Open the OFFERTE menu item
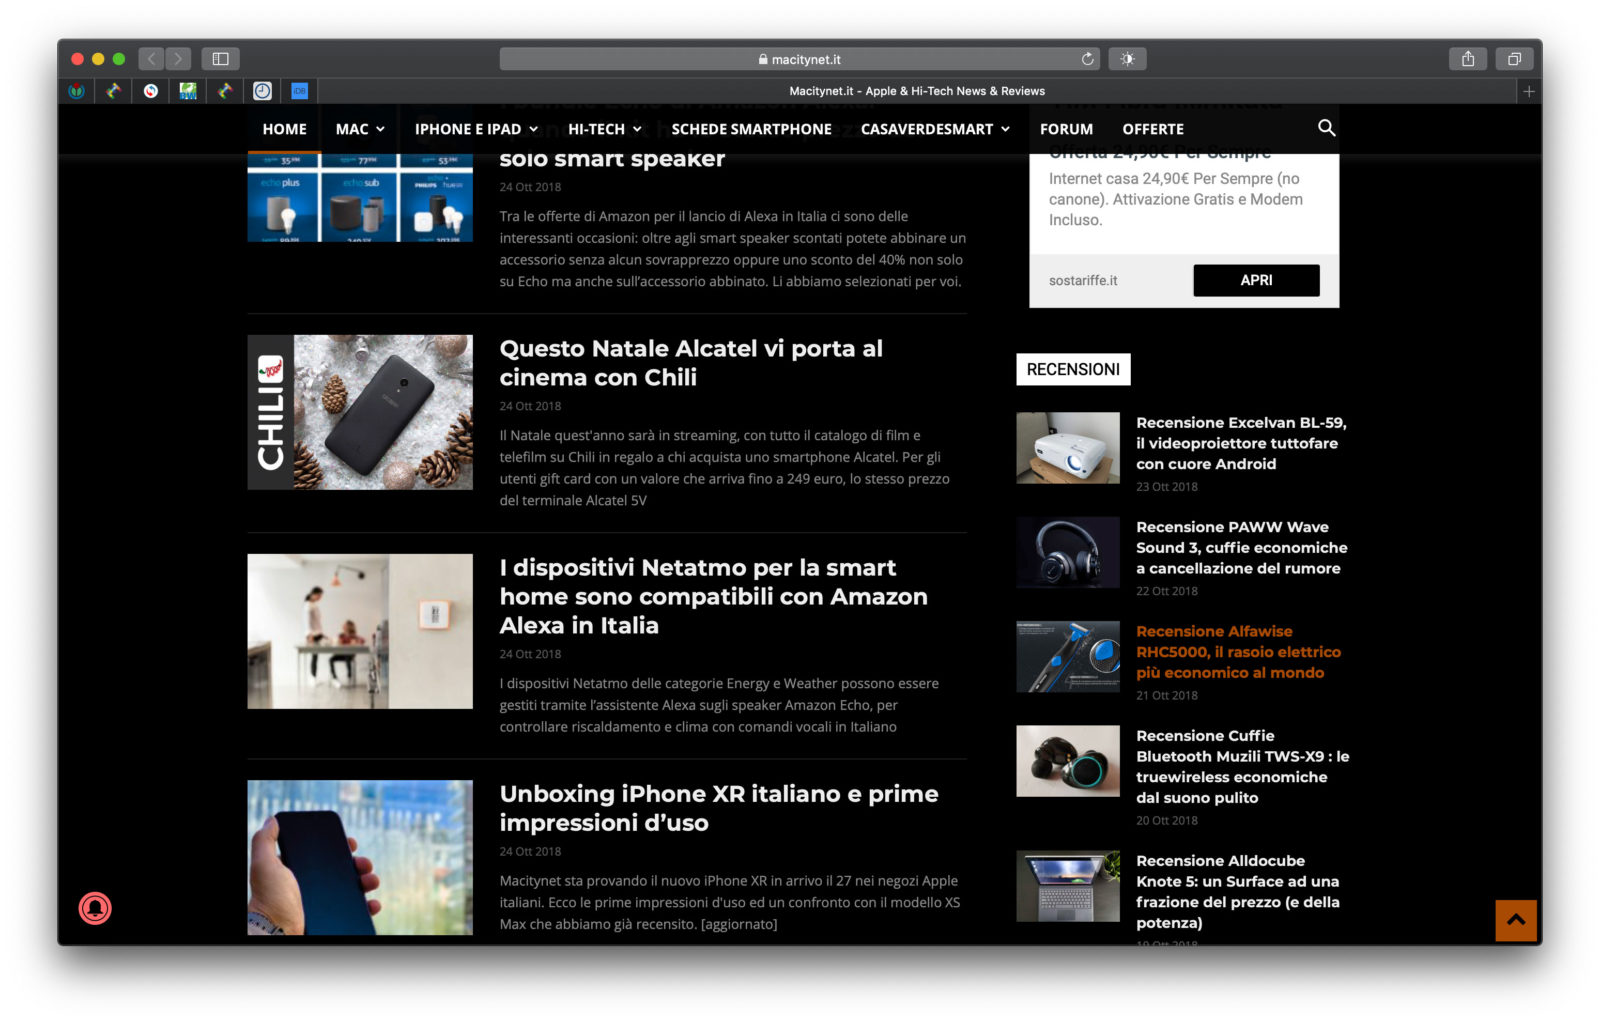The image size is (1600, 1022). (1153, 129)
